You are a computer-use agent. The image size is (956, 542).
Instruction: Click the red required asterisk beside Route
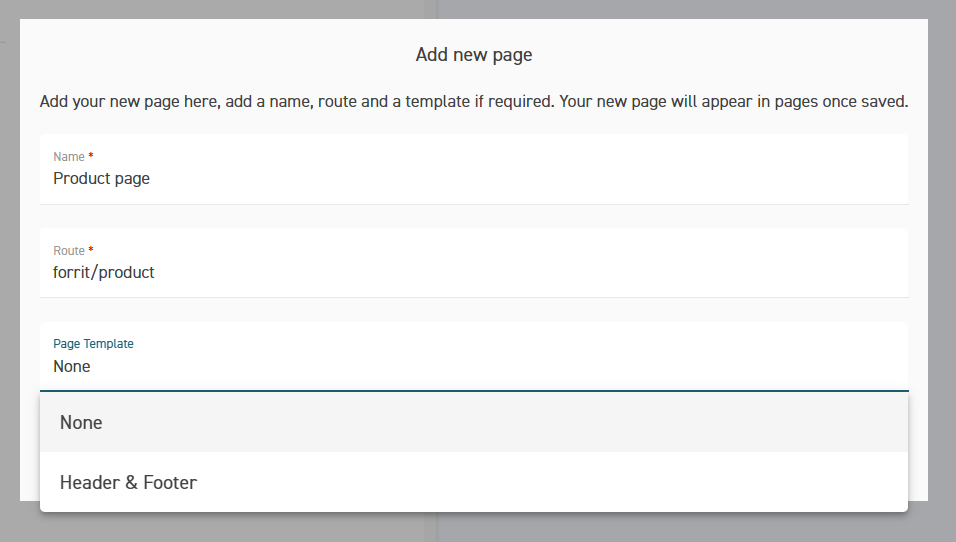click(x=91, y=249)
